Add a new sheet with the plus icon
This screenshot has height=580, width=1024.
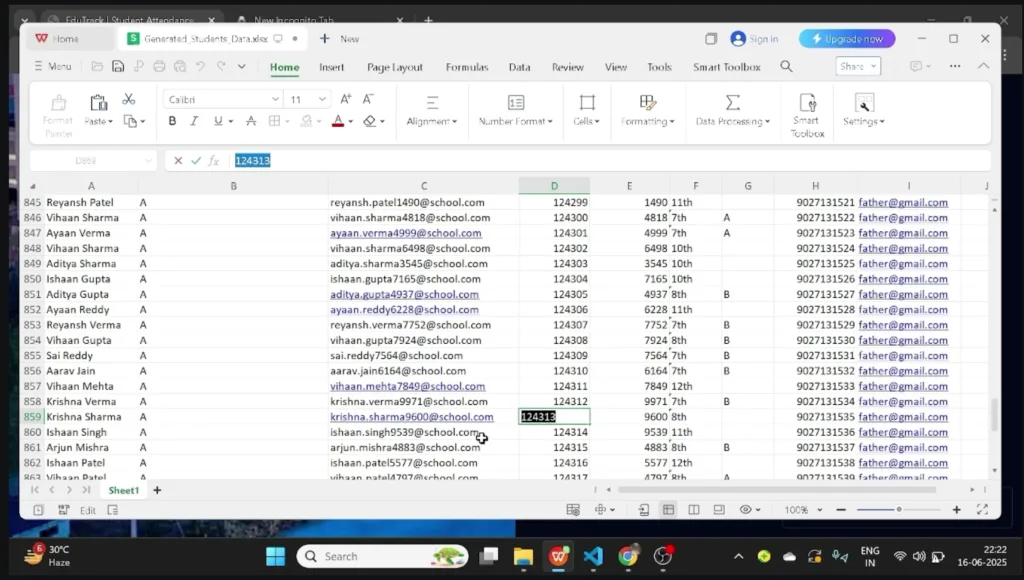[x=157, y=490]
